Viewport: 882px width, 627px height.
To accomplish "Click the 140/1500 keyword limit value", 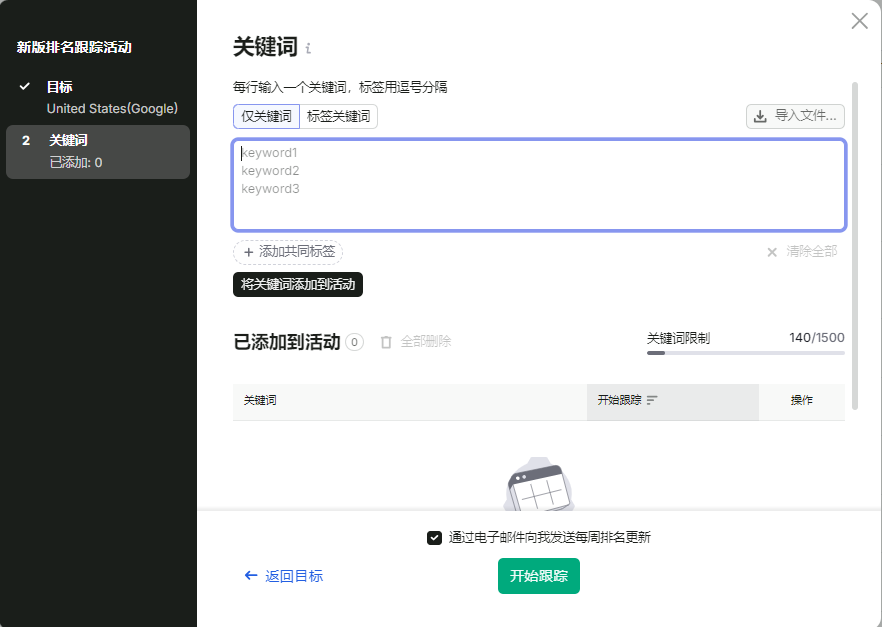I will (816, 338).
